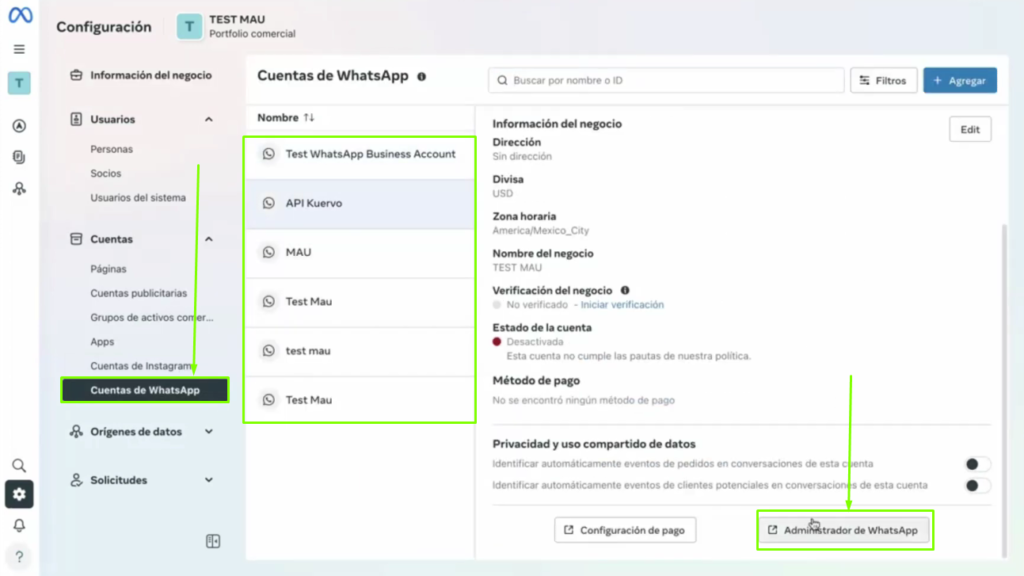
Task: Select the settings gear icon in left rail
Action: click(x=19, y=494)
